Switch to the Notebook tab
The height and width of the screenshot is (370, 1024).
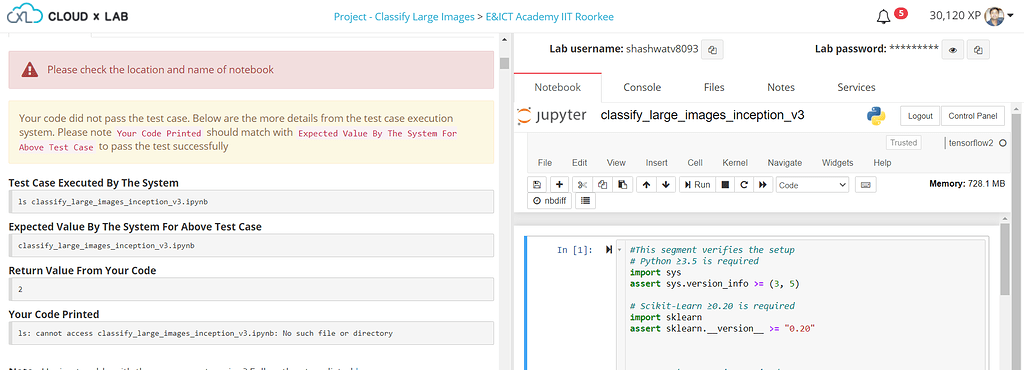click(x=558, y=87)
